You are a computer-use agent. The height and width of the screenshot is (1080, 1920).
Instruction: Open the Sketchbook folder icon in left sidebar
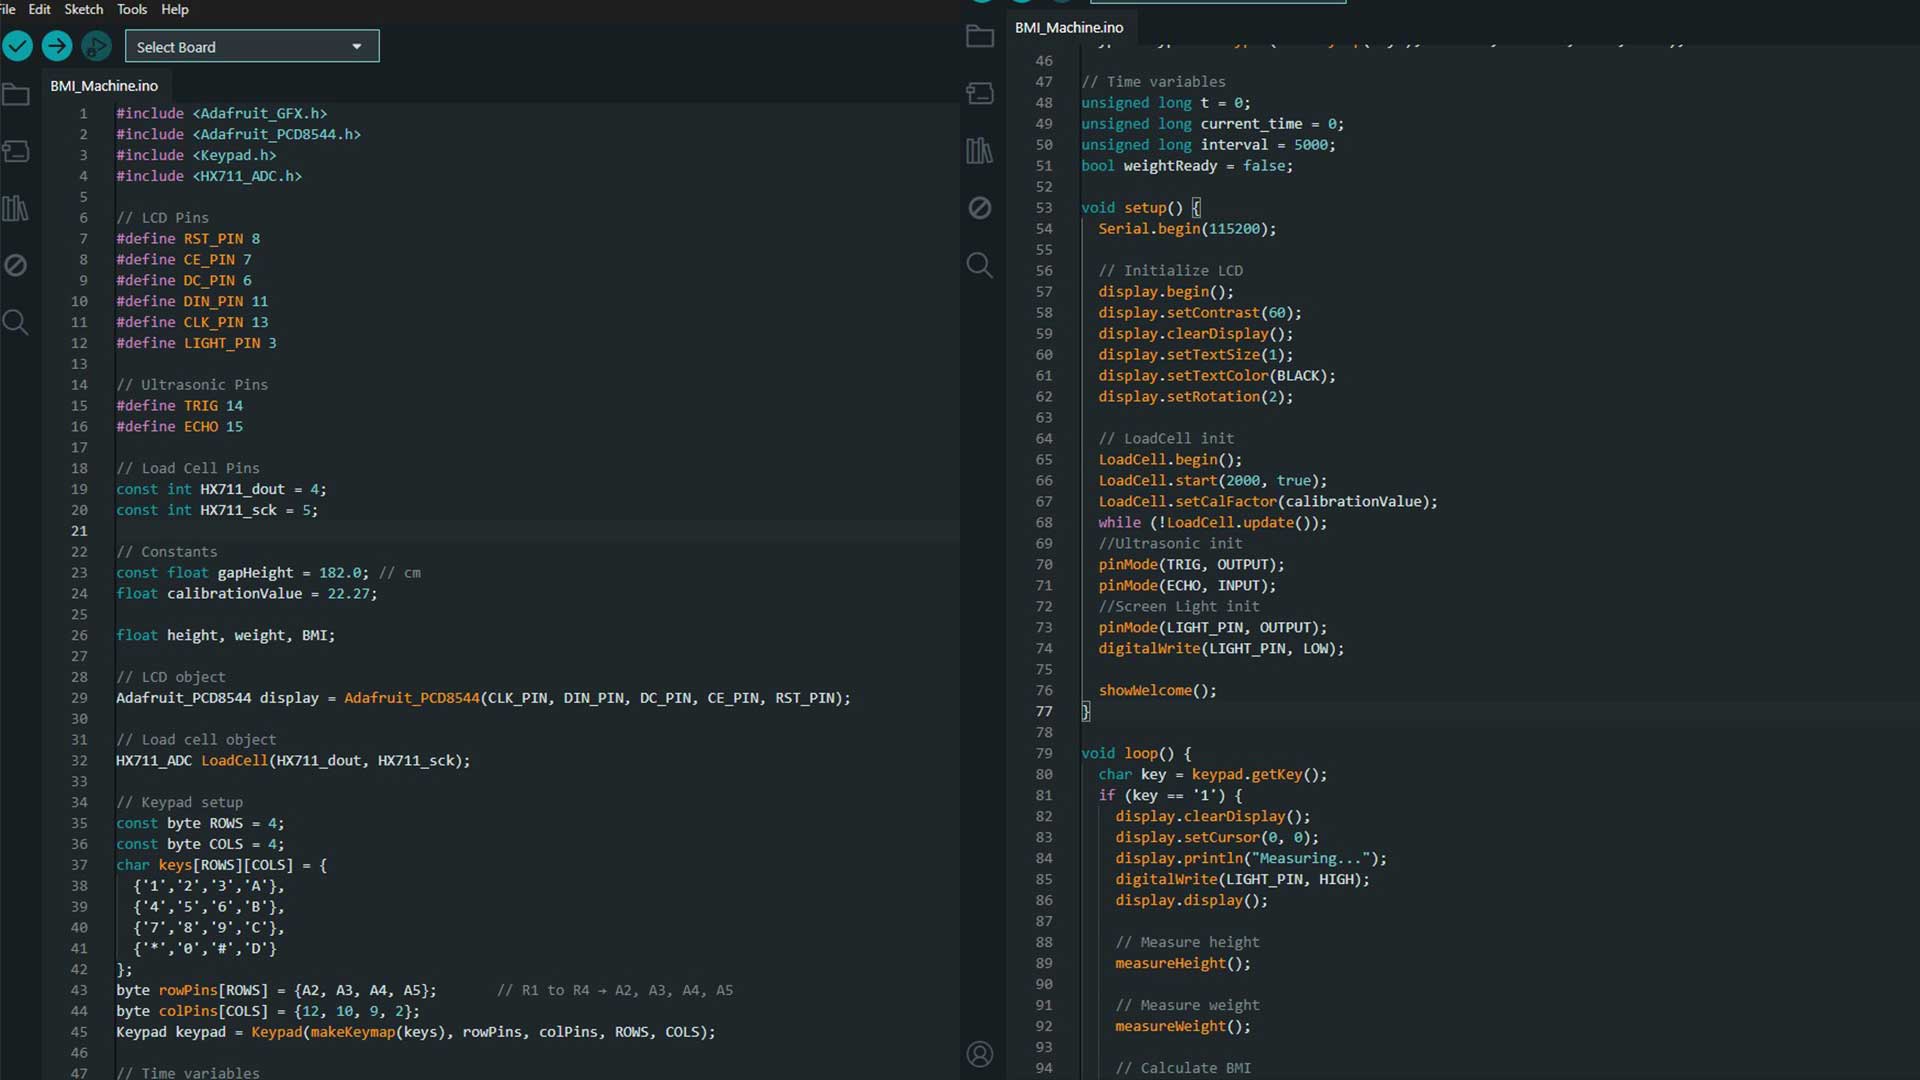coord(16,95)
